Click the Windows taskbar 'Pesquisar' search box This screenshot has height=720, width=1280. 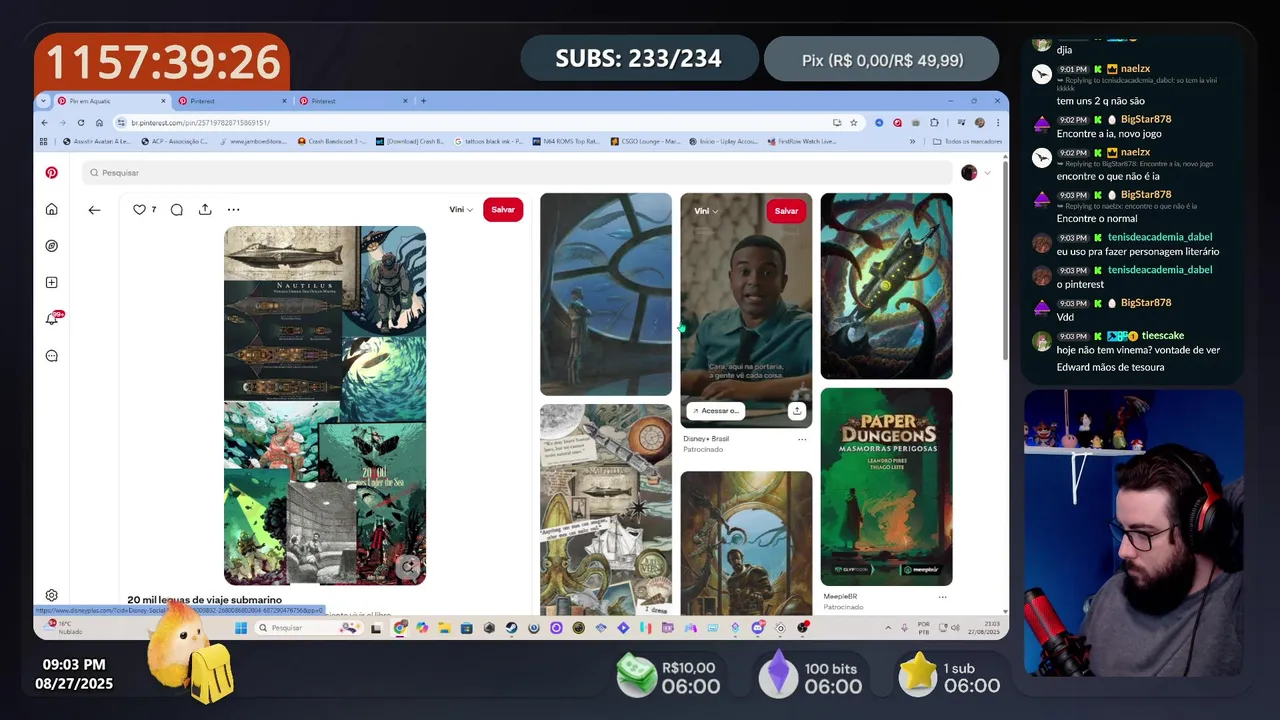click(x=307, y=628)
